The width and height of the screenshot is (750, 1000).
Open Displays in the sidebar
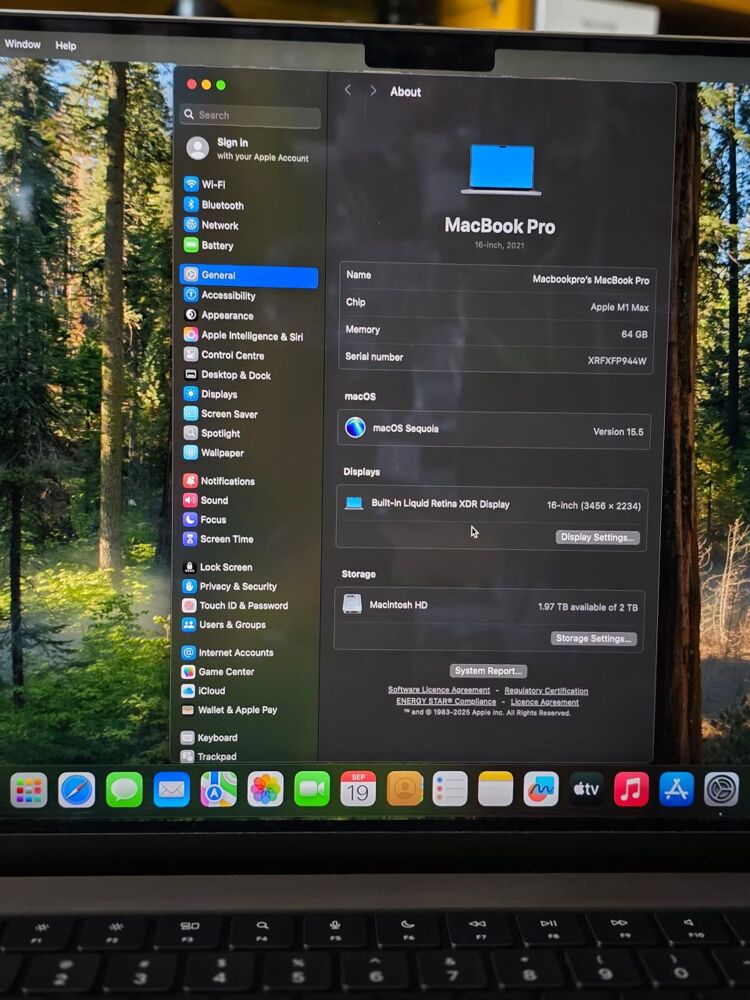[210, 394]
